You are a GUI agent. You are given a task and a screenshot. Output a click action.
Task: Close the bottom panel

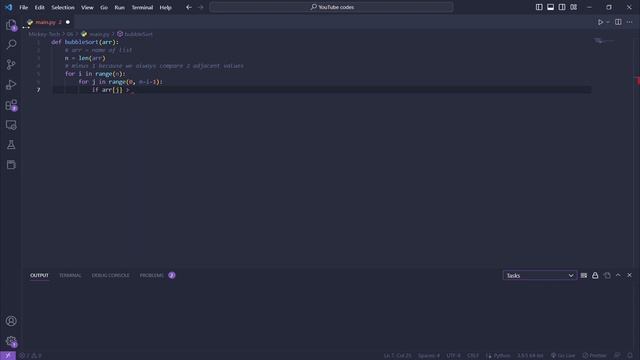629,276
